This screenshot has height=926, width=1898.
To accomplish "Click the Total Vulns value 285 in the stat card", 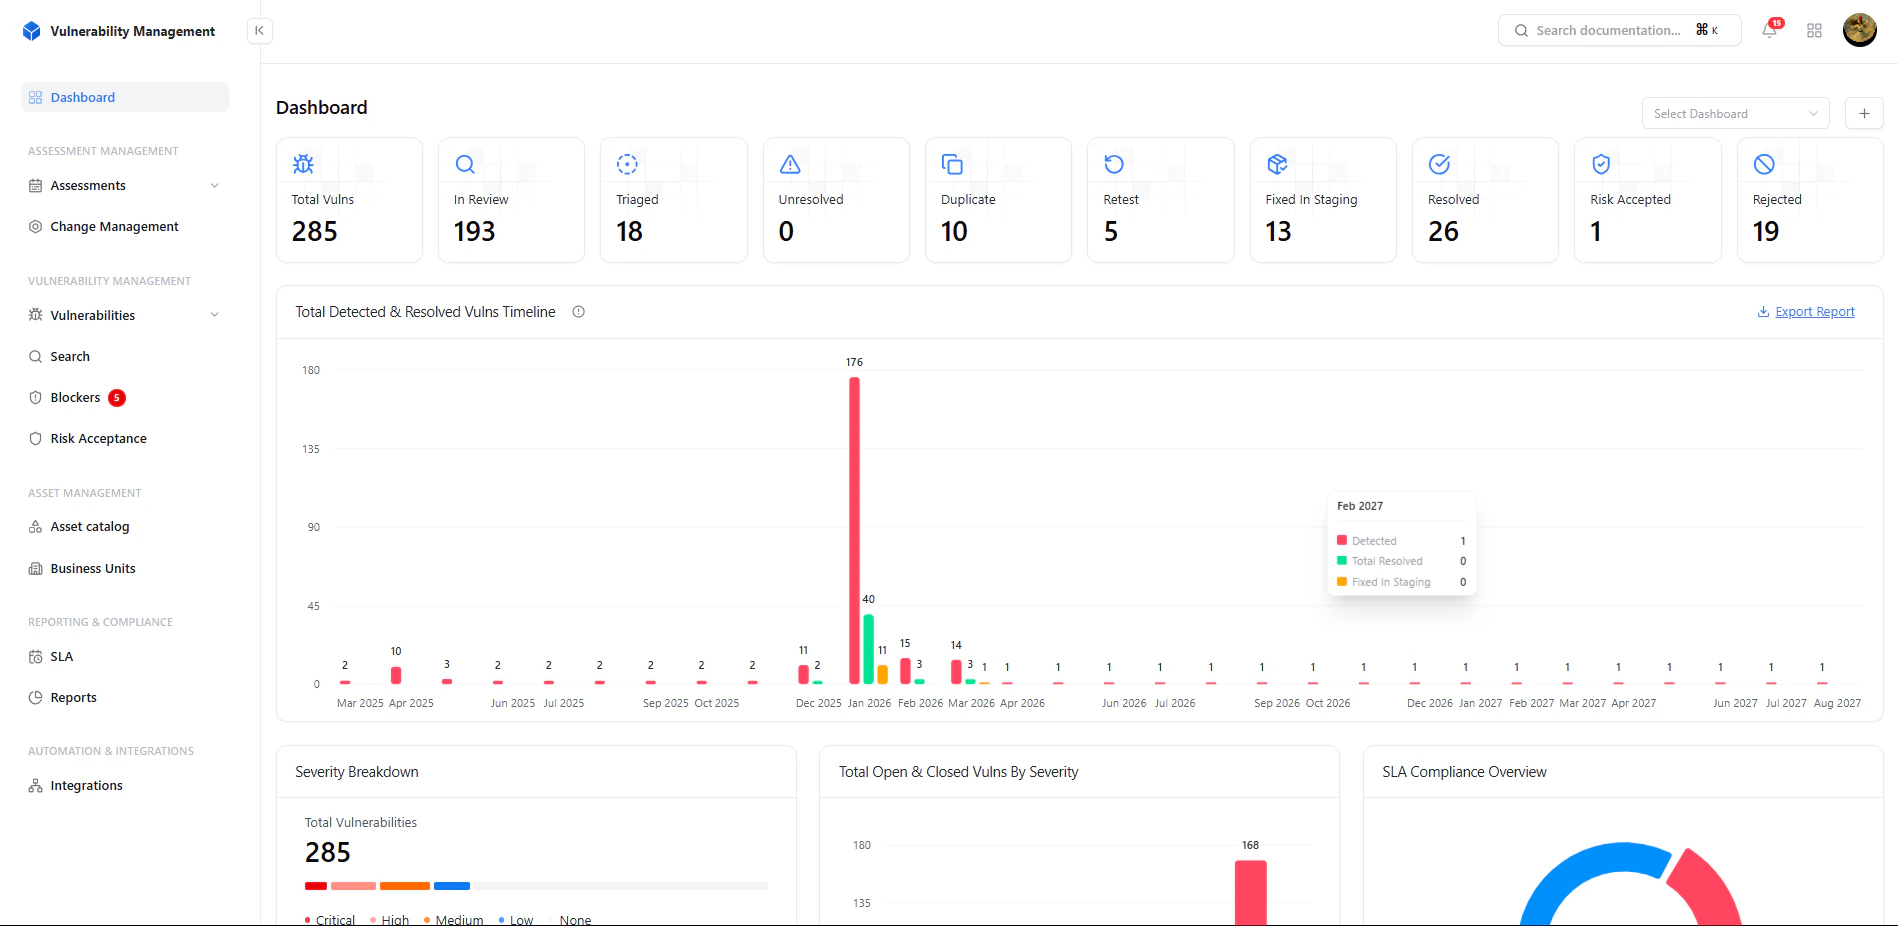I will tap(314, 232).
